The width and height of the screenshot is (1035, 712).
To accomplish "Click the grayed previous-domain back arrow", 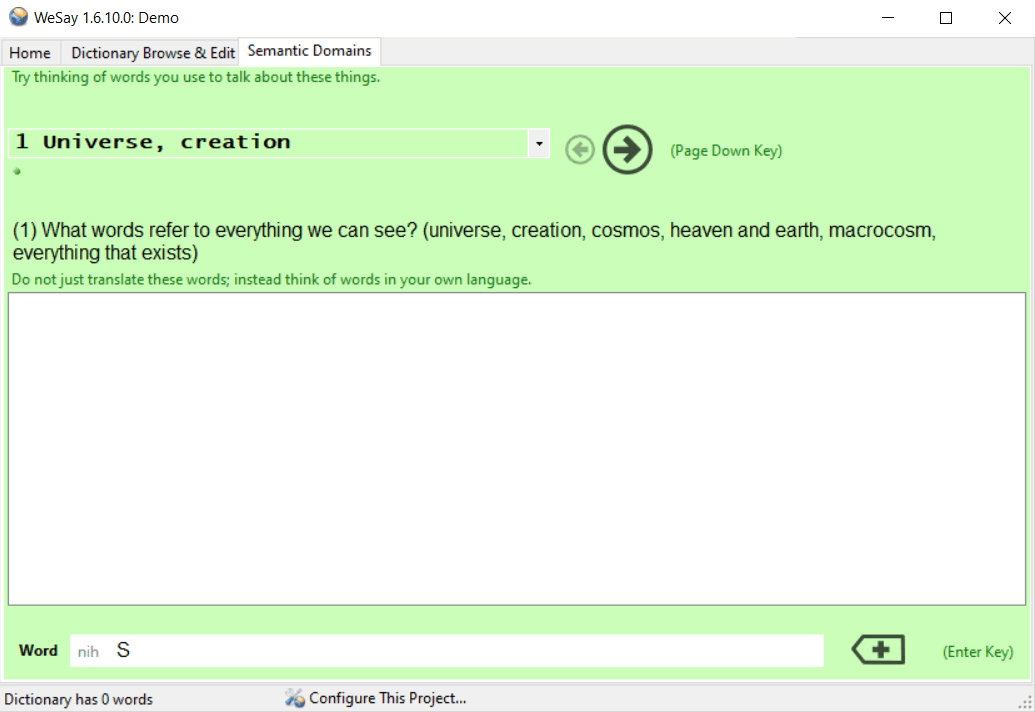I will (x=579, y=149).
